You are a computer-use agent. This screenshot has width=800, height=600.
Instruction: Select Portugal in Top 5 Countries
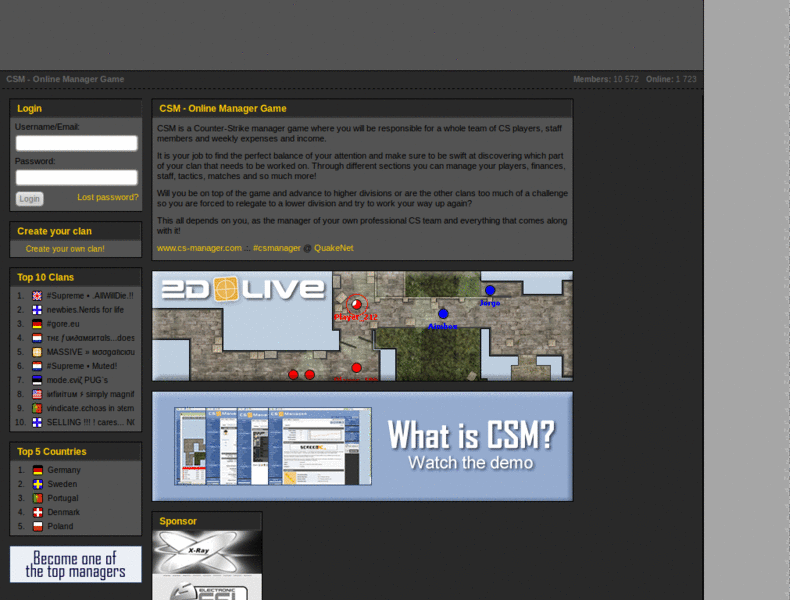pos(63,498)
